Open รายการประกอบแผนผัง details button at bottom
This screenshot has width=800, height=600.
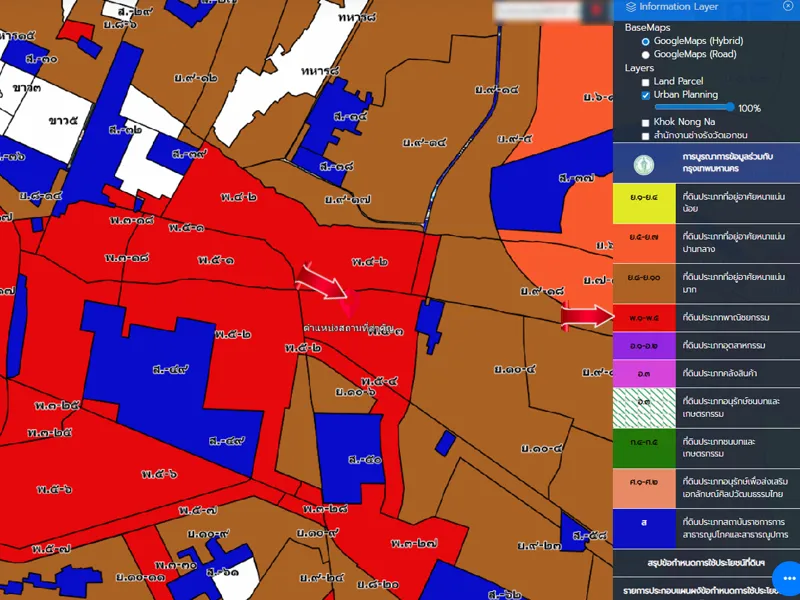click(700, 589)
